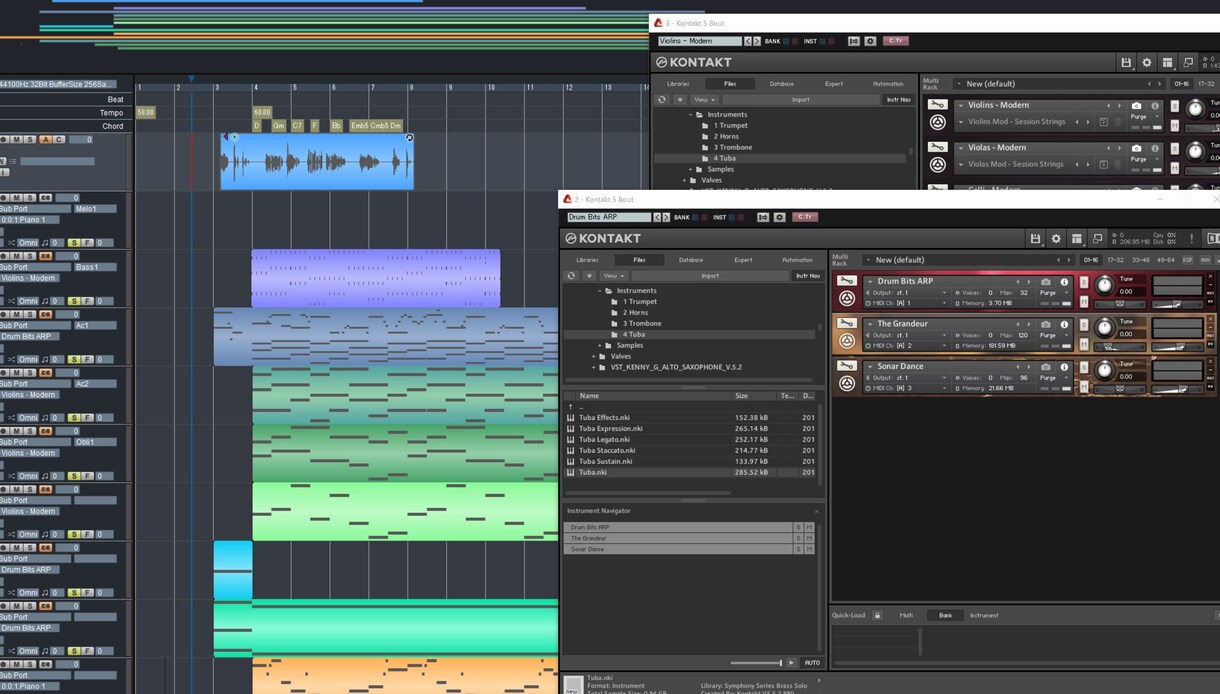This screenshot has width=1220, height=694.
Task: Open save menu in front Kontakt window
Action: coord(1036,239)
